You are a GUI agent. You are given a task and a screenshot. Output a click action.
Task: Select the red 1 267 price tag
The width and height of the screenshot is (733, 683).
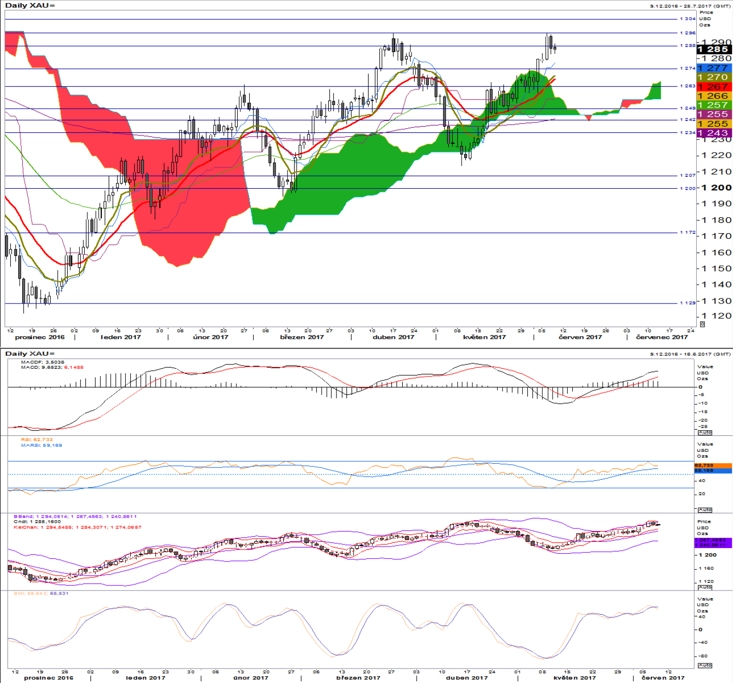(x=714, y=87)
